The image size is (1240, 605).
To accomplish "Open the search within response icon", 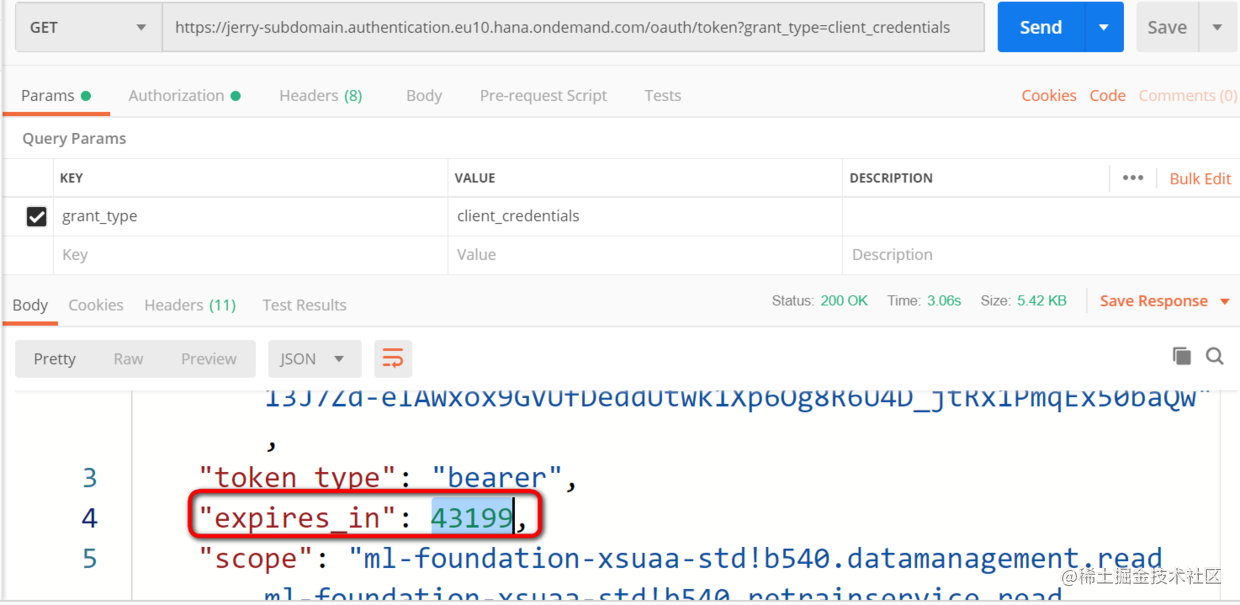I will tap(1216, 358).
